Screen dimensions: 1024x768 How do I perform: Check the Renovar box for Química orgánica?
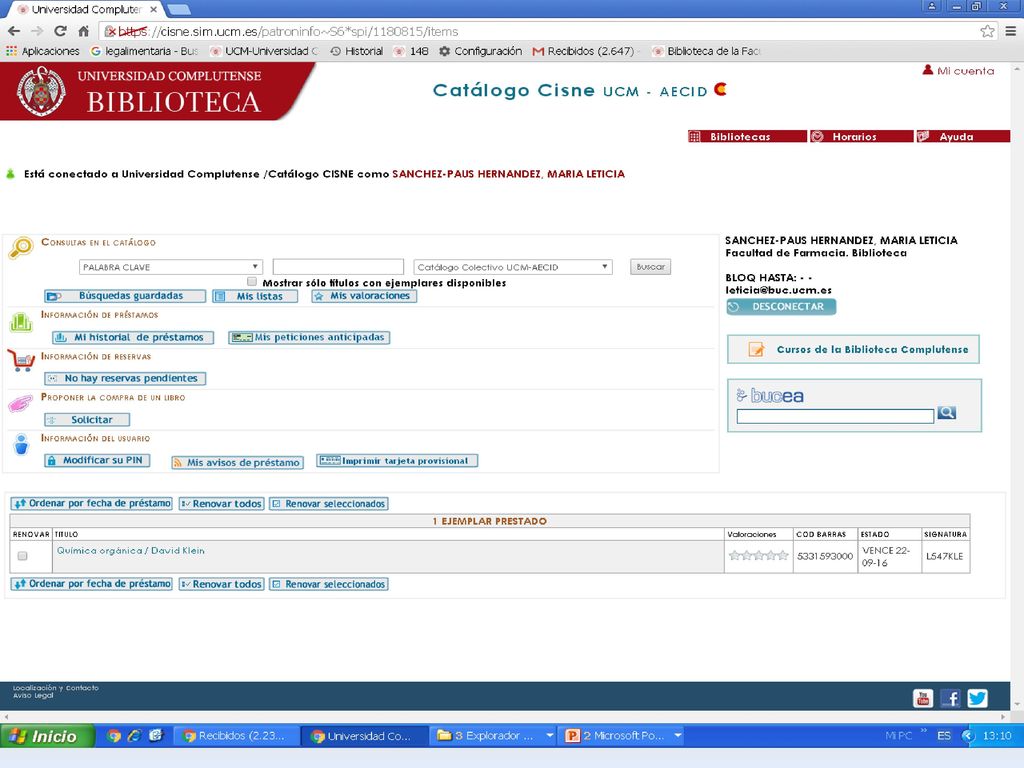coord(22,556)
